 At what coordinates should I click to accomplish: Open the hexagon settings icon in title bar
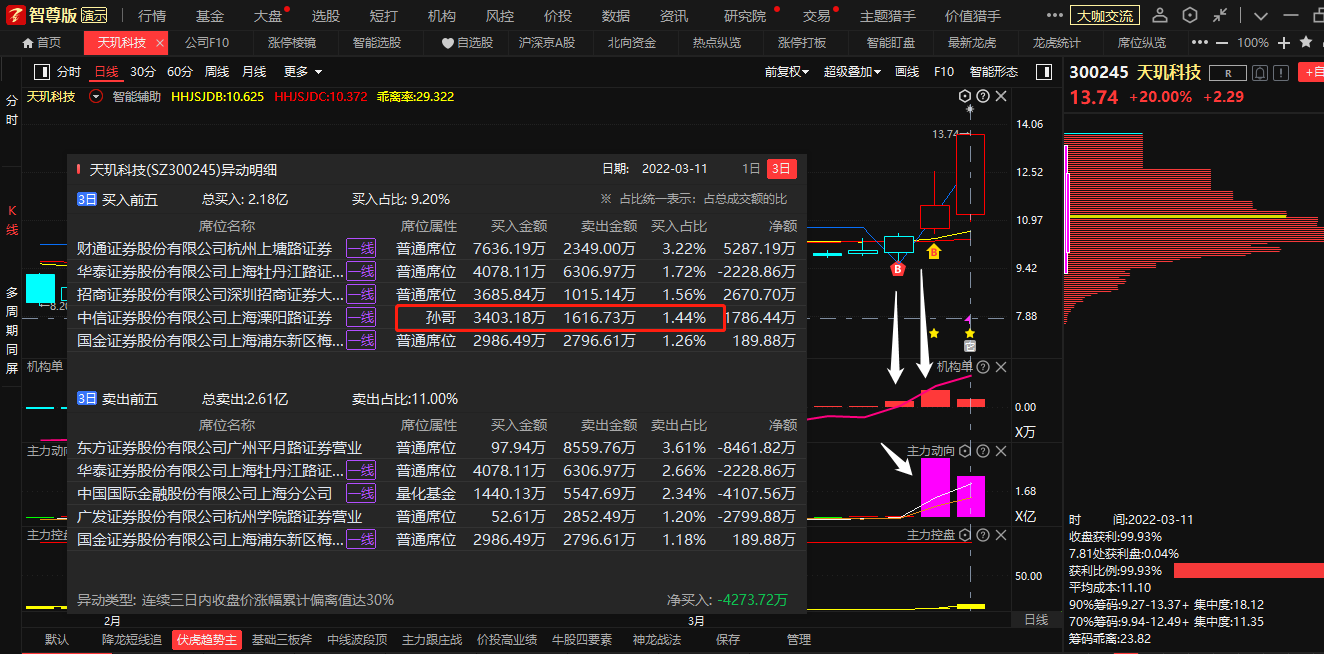tap(1189, 16)
